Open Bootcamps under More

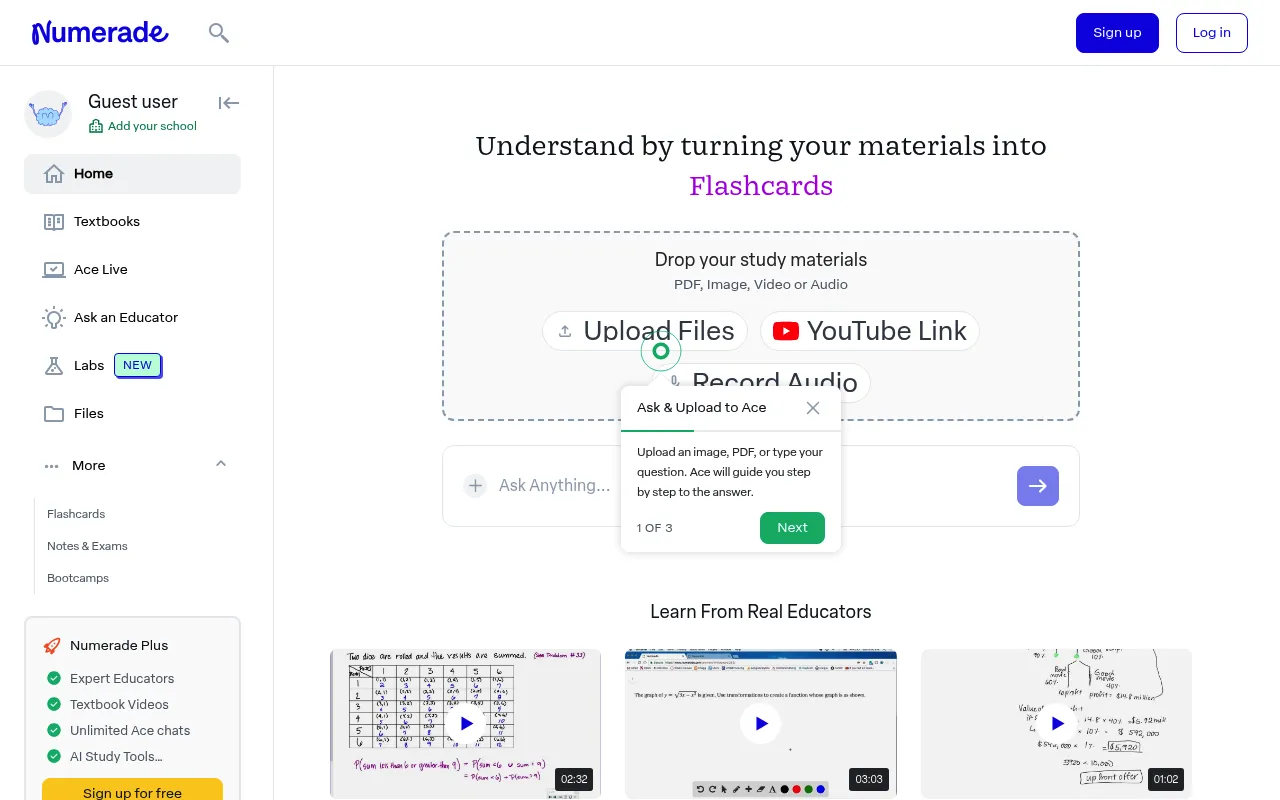pyautogui.click(x=78, y=578)
